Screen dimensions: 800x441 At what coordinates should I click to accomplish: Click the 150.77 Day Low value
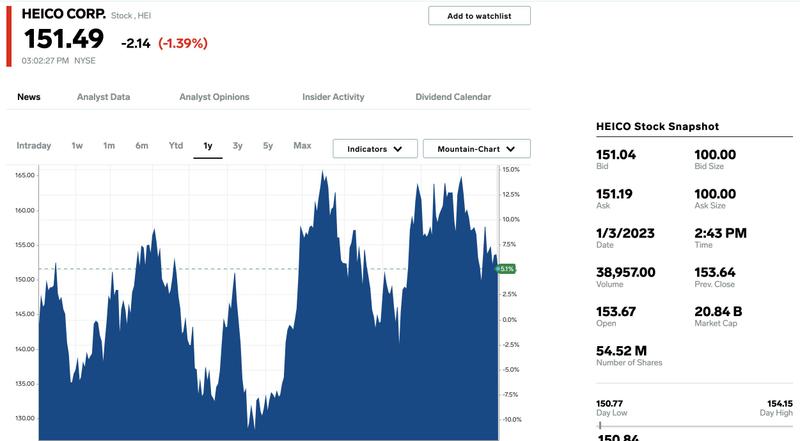point(609,403)
